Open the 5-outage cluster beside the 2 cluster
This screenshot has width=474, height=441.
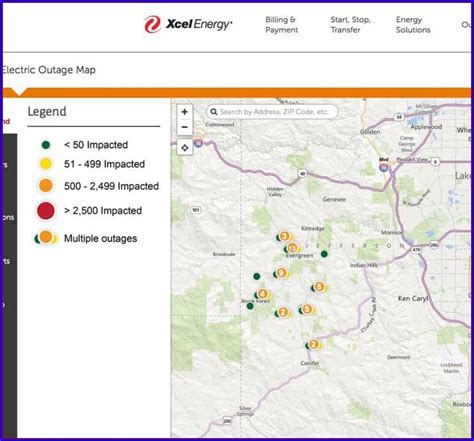coord(307,309)
